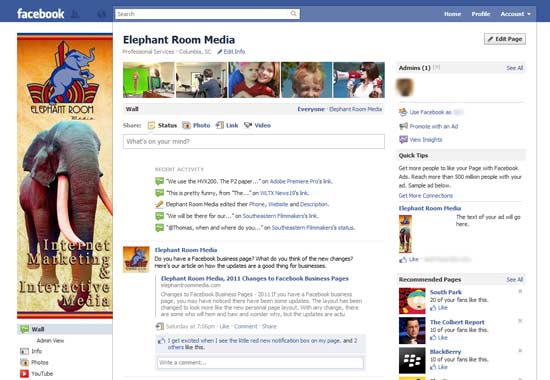This screenshot has height=380, width=550.
Task: Dismiss BlackBerry recommendation with X
Action: (x=520, y=350)
